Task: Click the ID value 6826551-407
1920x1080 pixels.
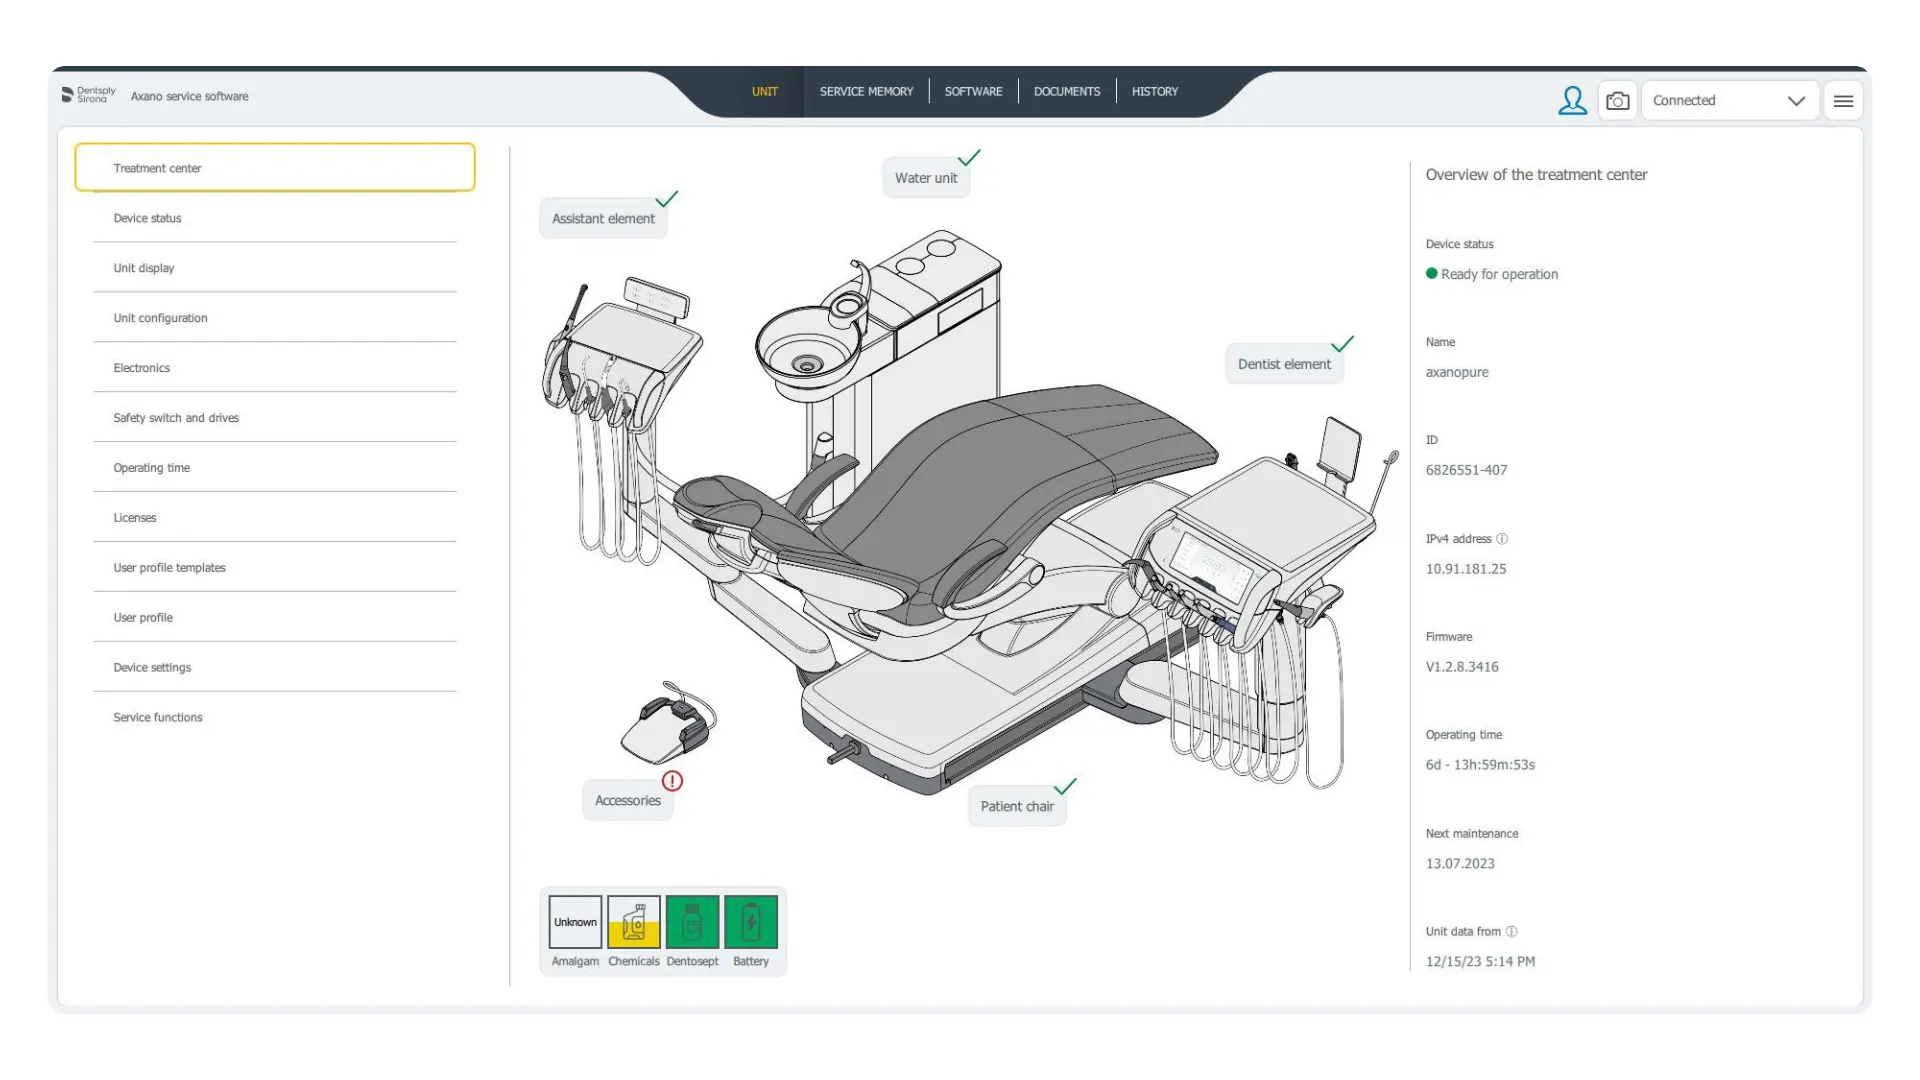Action: tap(1466, 470)
